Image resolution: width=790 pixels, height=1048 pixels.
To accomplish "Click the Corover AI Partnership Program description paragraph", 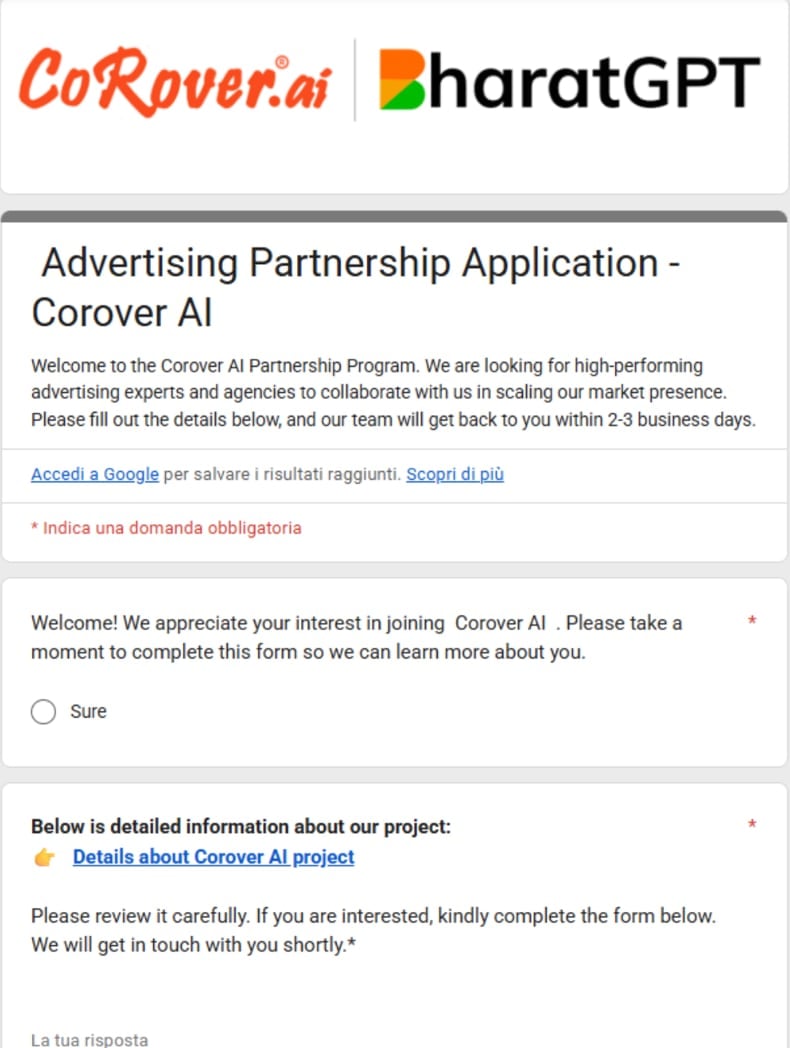I will 392,392.
